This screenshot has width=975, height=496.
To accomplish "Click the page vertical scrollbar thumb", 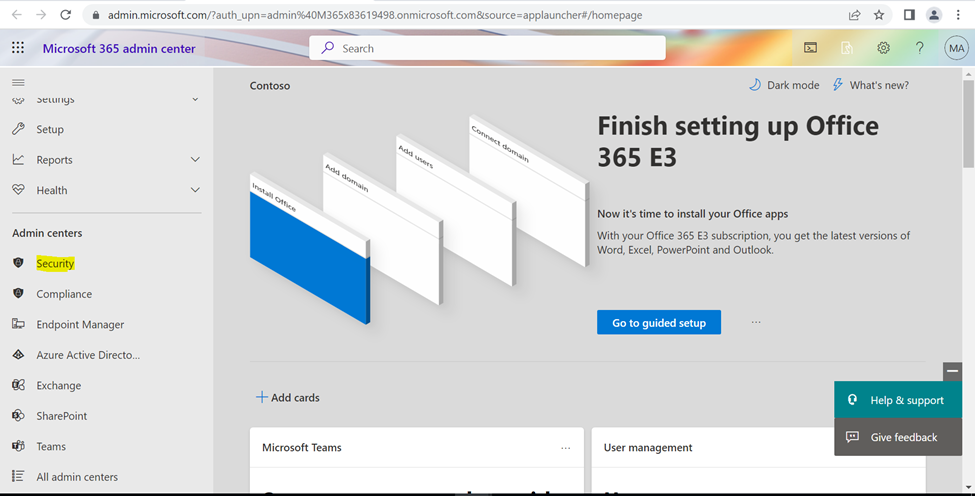I will [x=968, y=124].
